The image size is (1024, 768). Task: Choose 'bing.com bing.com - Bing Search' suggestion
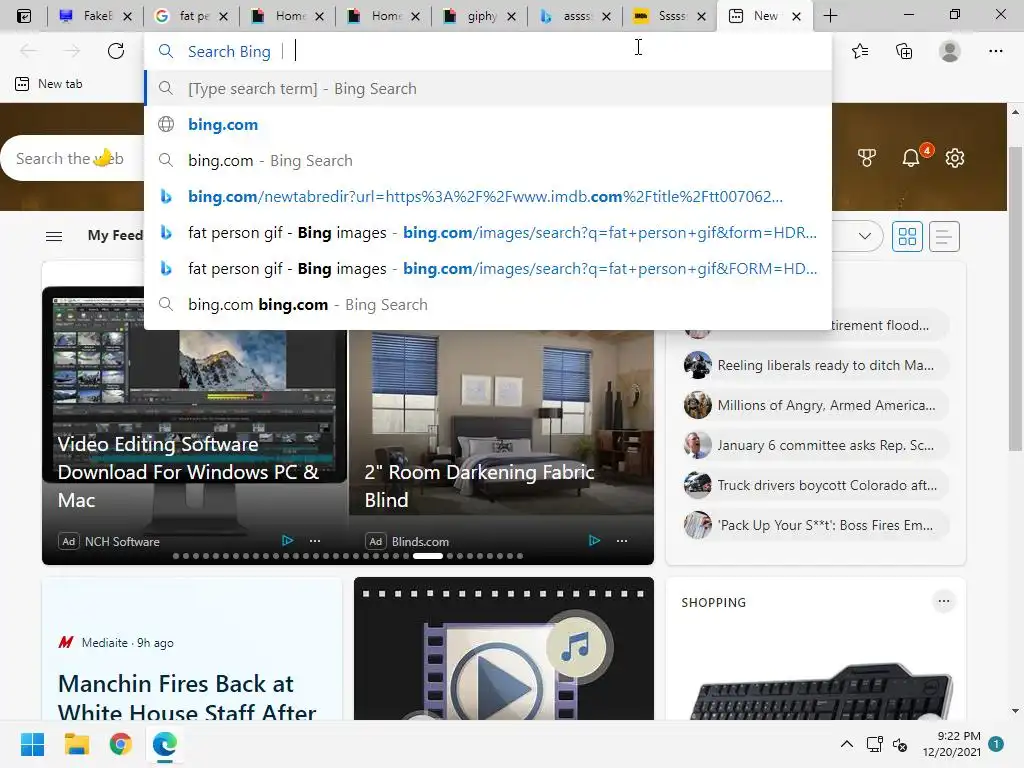click(488, 304)
